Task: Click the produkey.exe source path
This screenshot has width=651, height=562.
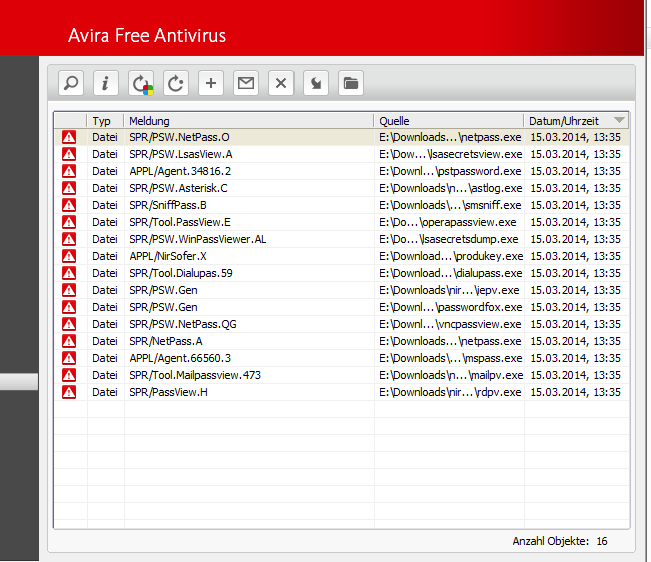Action: point(451,256)
